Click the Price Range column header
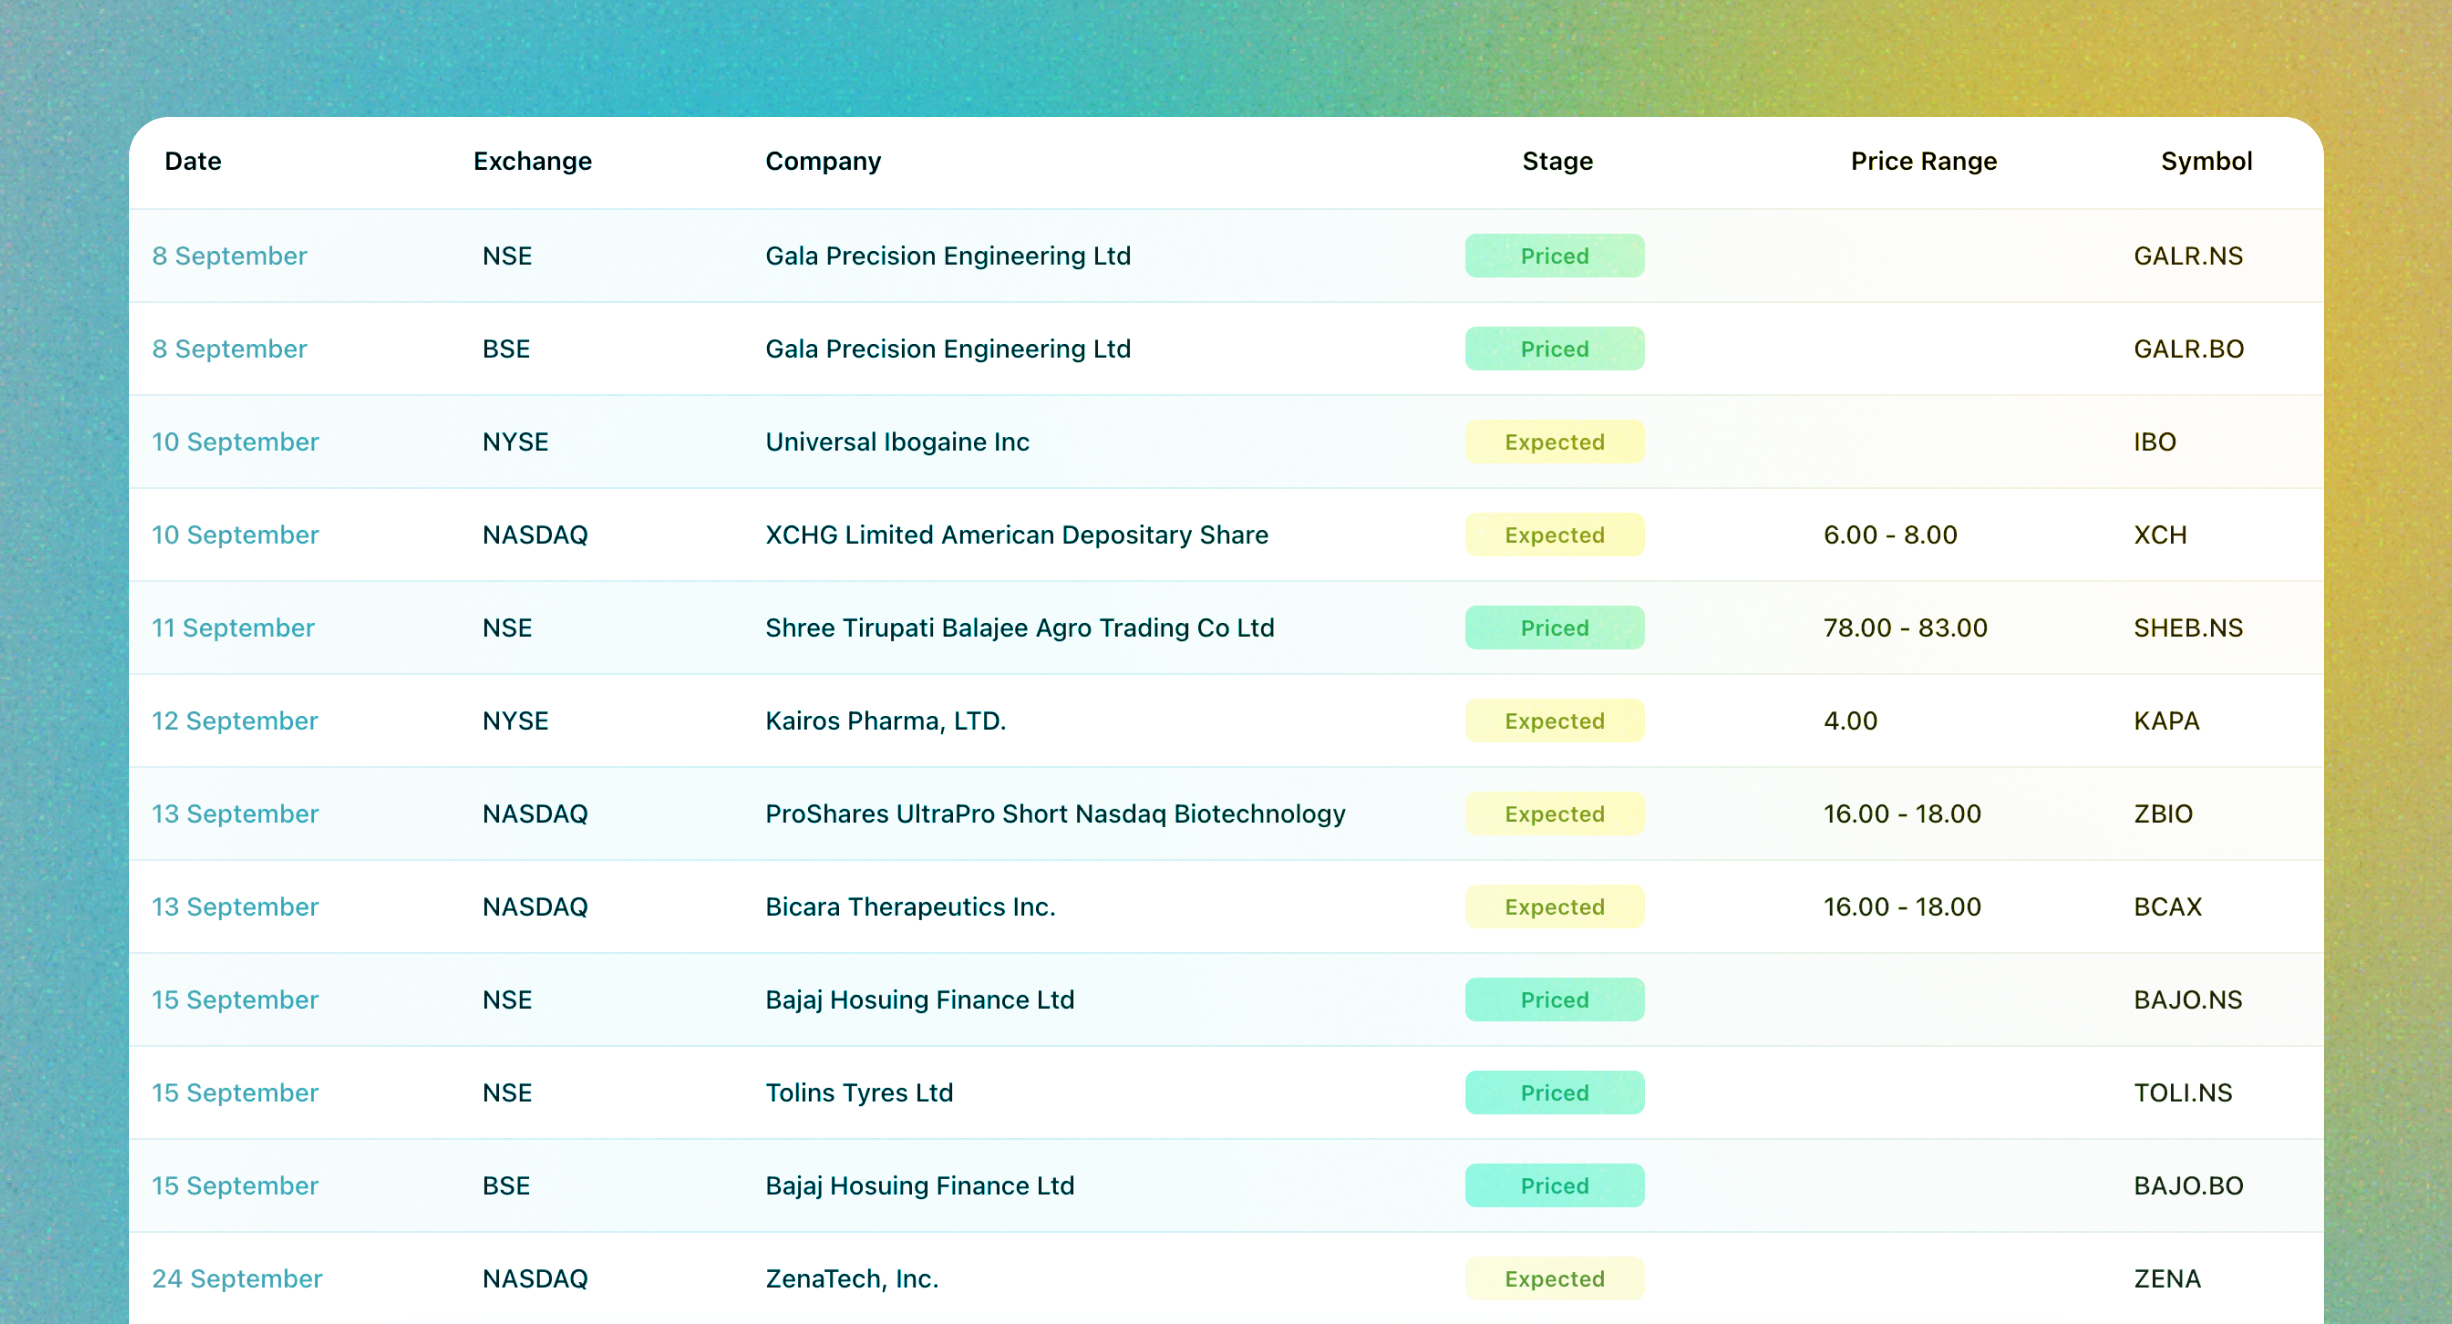The image size is (2452, 1324). coord(1923,161)
